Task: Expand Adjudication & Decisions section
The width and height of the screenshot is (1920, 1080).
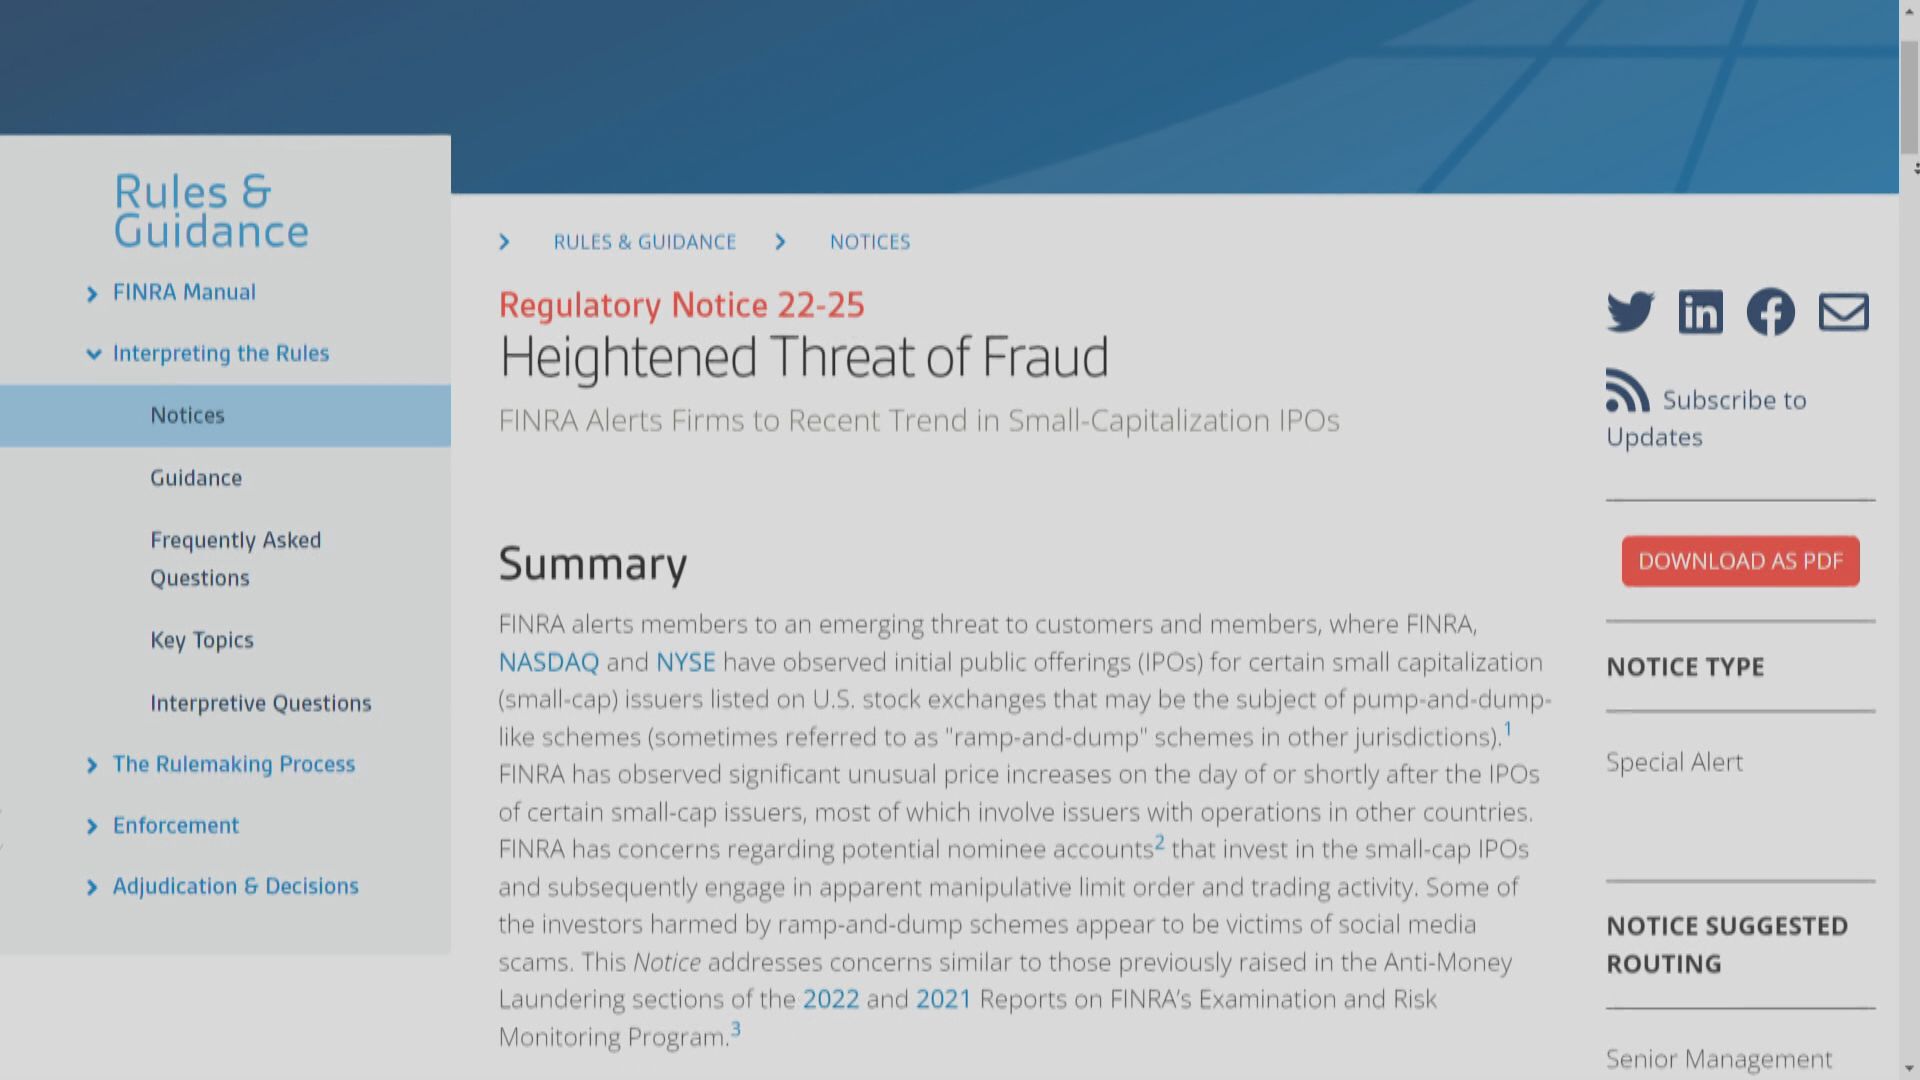Action: click(x=92, y=888)
